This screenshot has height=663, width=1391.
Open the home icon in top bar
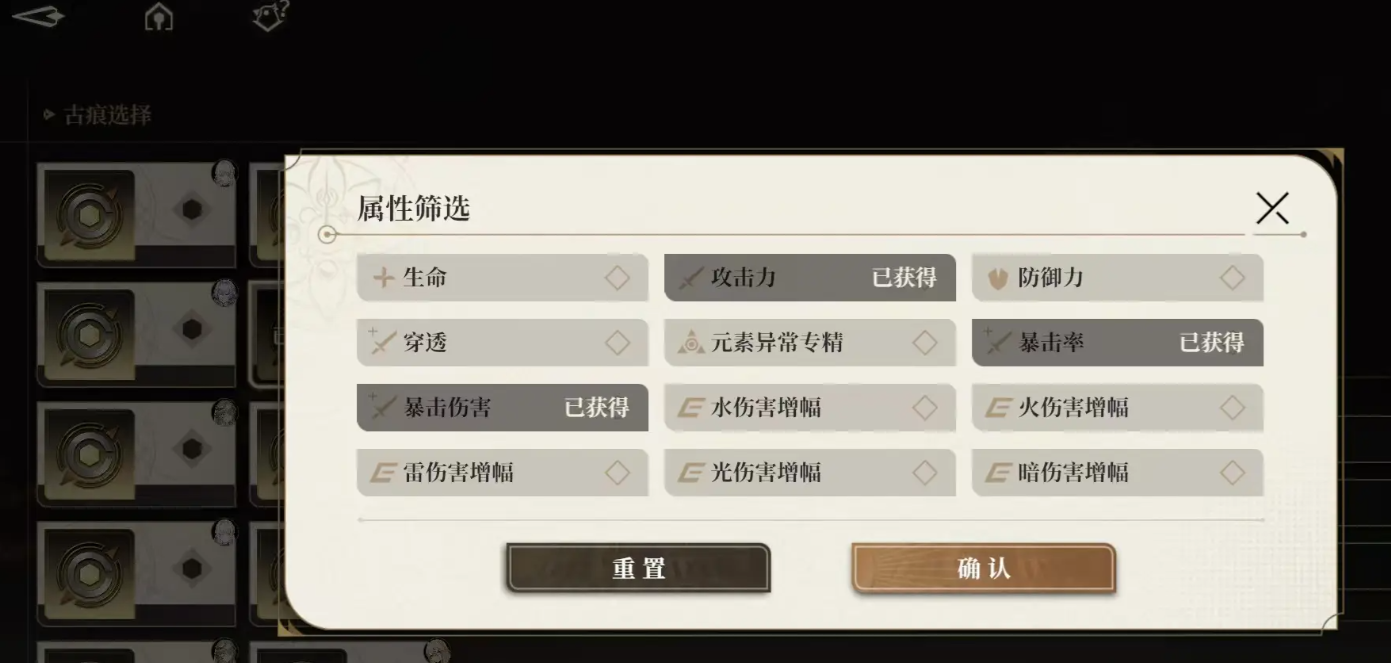(159, 17)
